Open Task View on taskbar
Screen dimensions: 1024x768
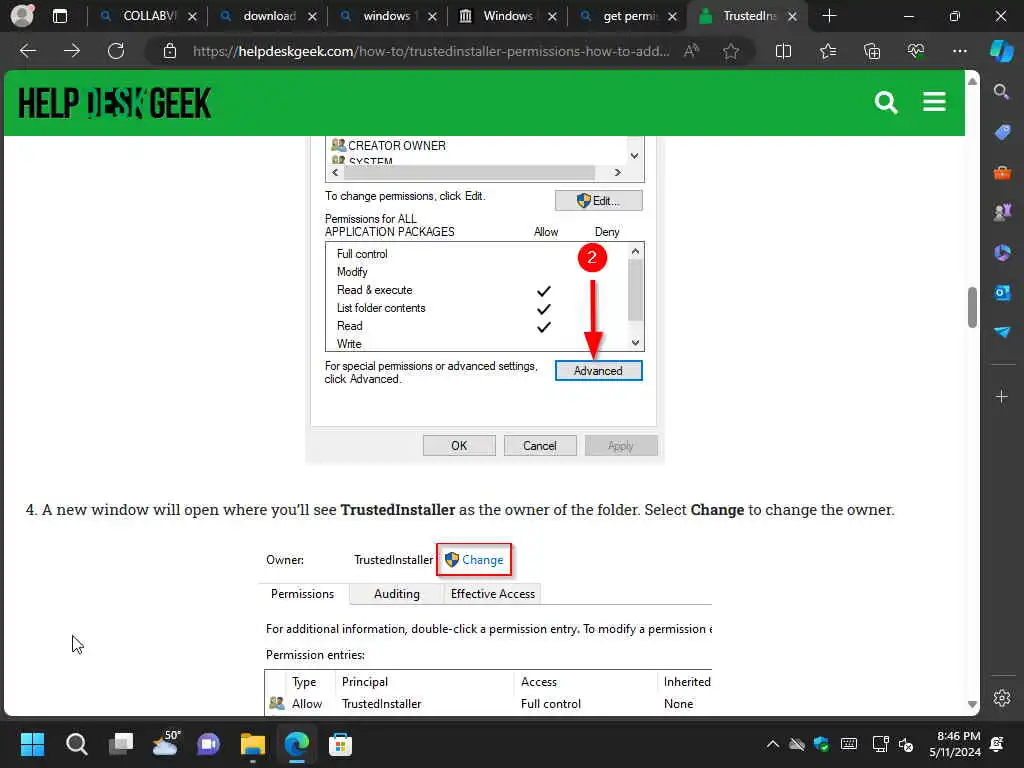(x=121, y=744)
